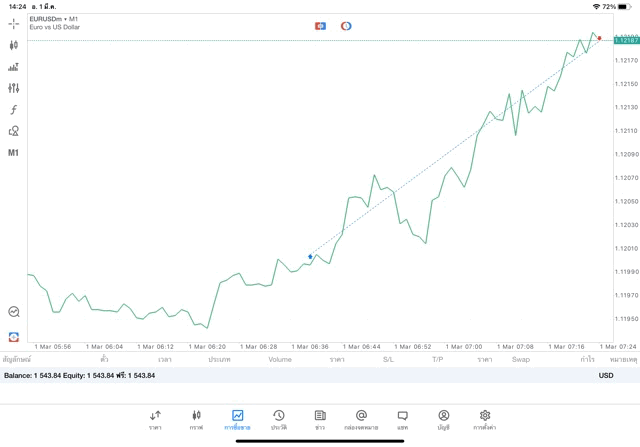
Task: Tap the red-blue circular clock icon at top
Action: tap(346, 26)
